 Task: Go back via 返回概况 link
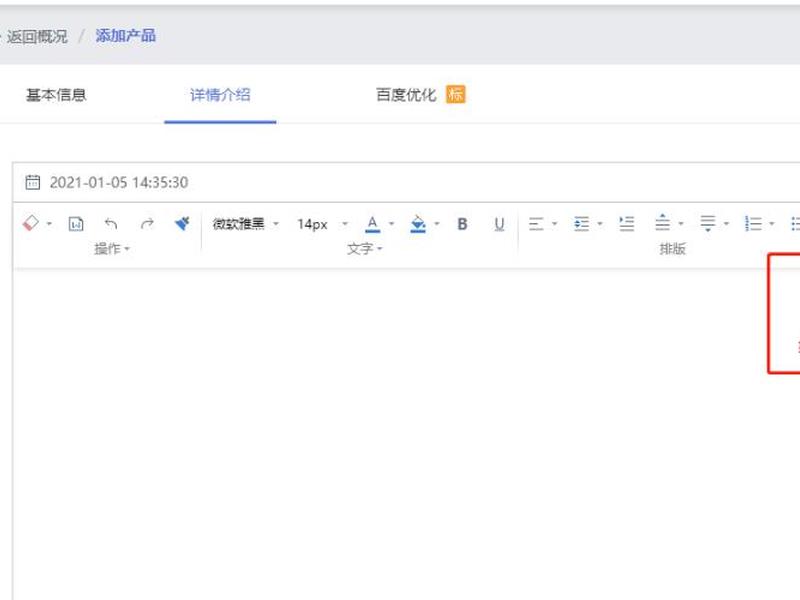point(36,36)
